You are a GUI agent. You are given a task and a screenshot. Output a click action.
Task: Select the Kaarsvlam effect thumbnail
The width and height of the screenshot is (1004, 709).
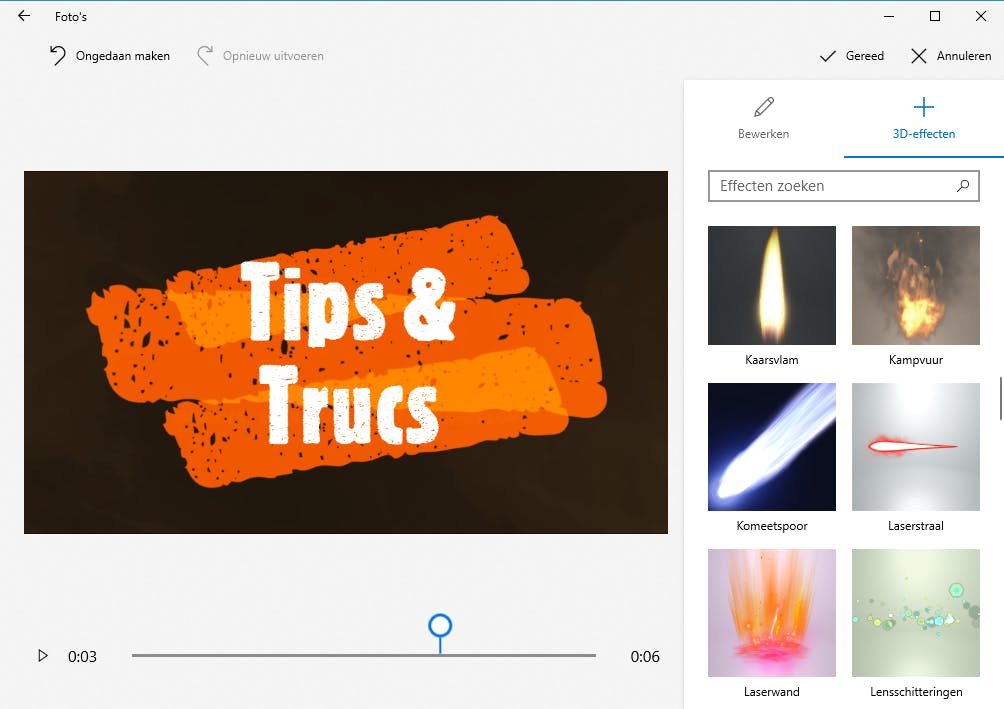(x=772, y=285)
